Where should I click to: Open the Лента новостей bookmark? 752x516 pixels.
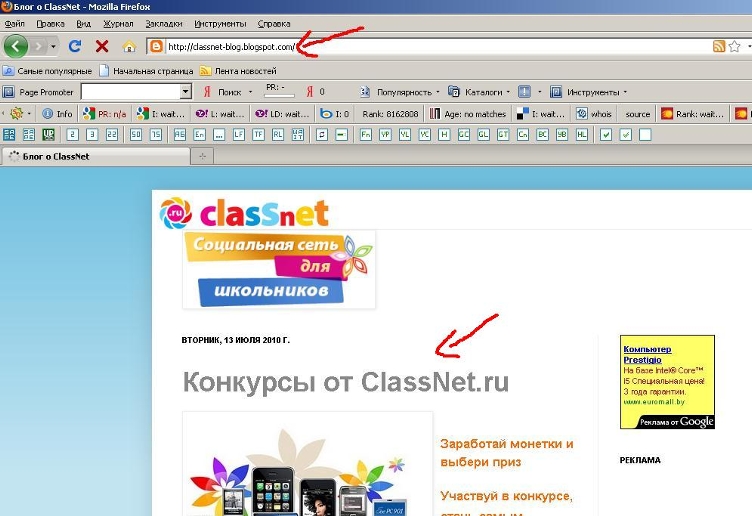(238, 71)
